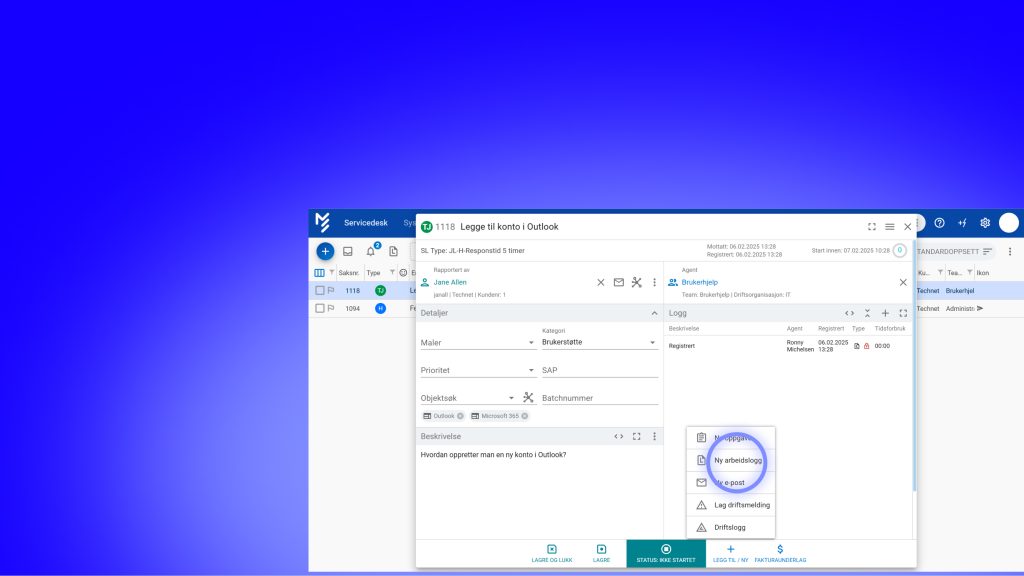The height and width of the screenshot is (576, 1024).
Task: Filter the Type column
Action: [x=392, y=272]
